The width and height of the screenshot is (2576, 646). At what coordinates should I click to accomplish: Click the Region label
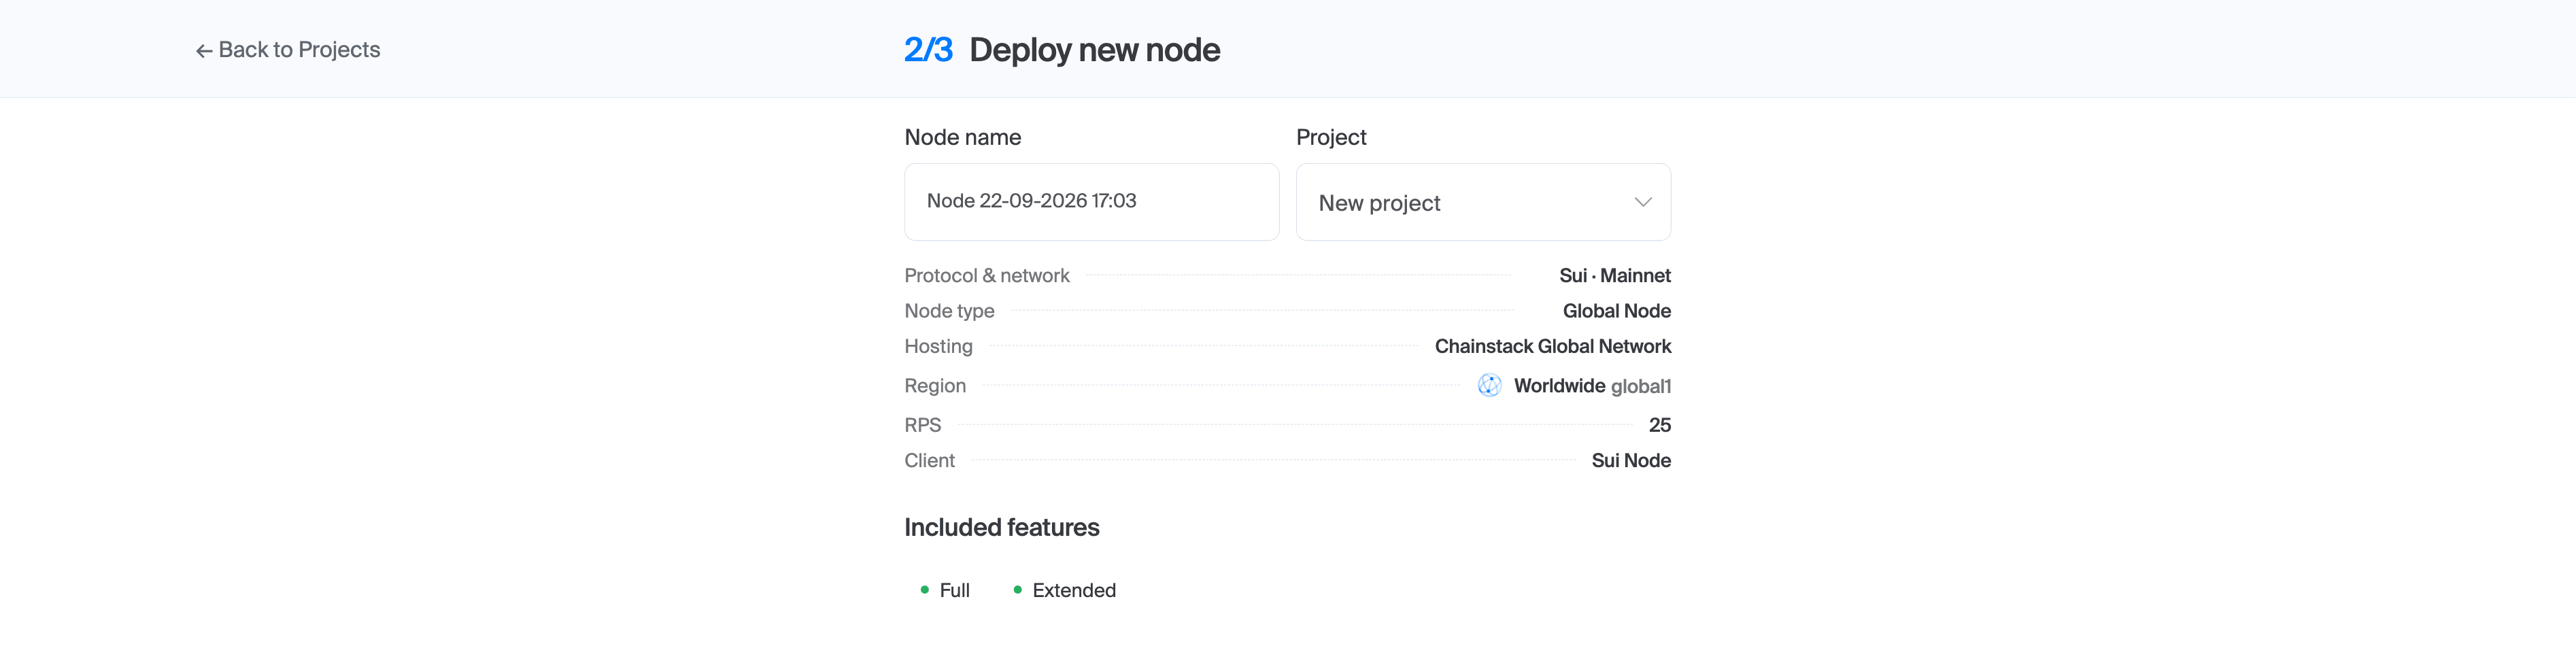coord(935,386)
